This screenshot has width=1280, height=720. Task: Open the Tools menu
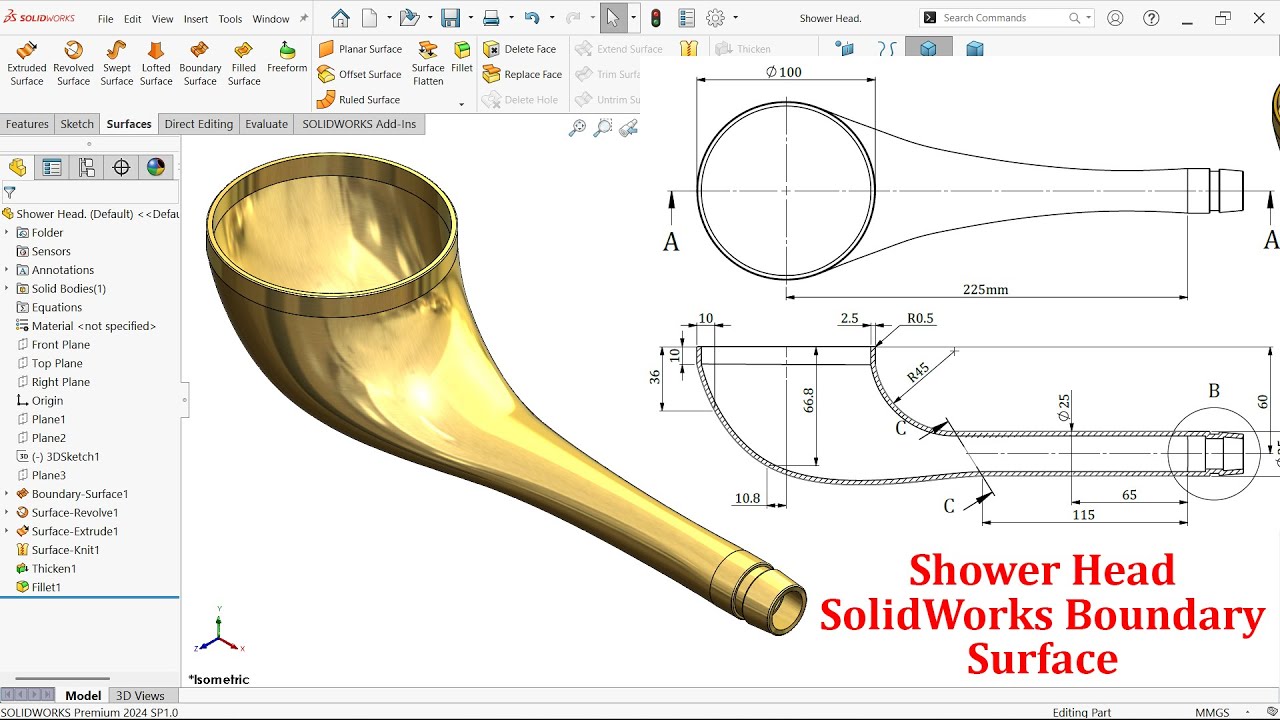(230, 19)
